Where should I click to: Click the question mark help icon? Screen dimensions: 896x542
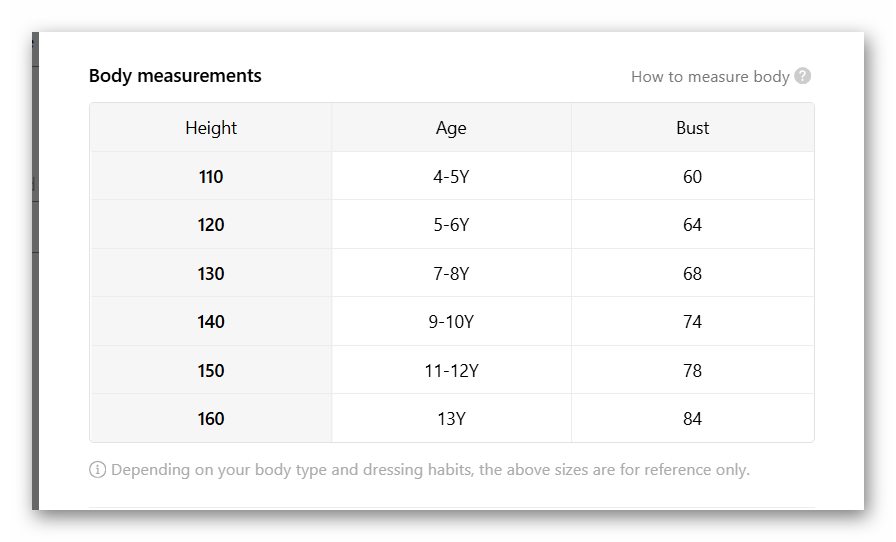(x=803, y=76)
